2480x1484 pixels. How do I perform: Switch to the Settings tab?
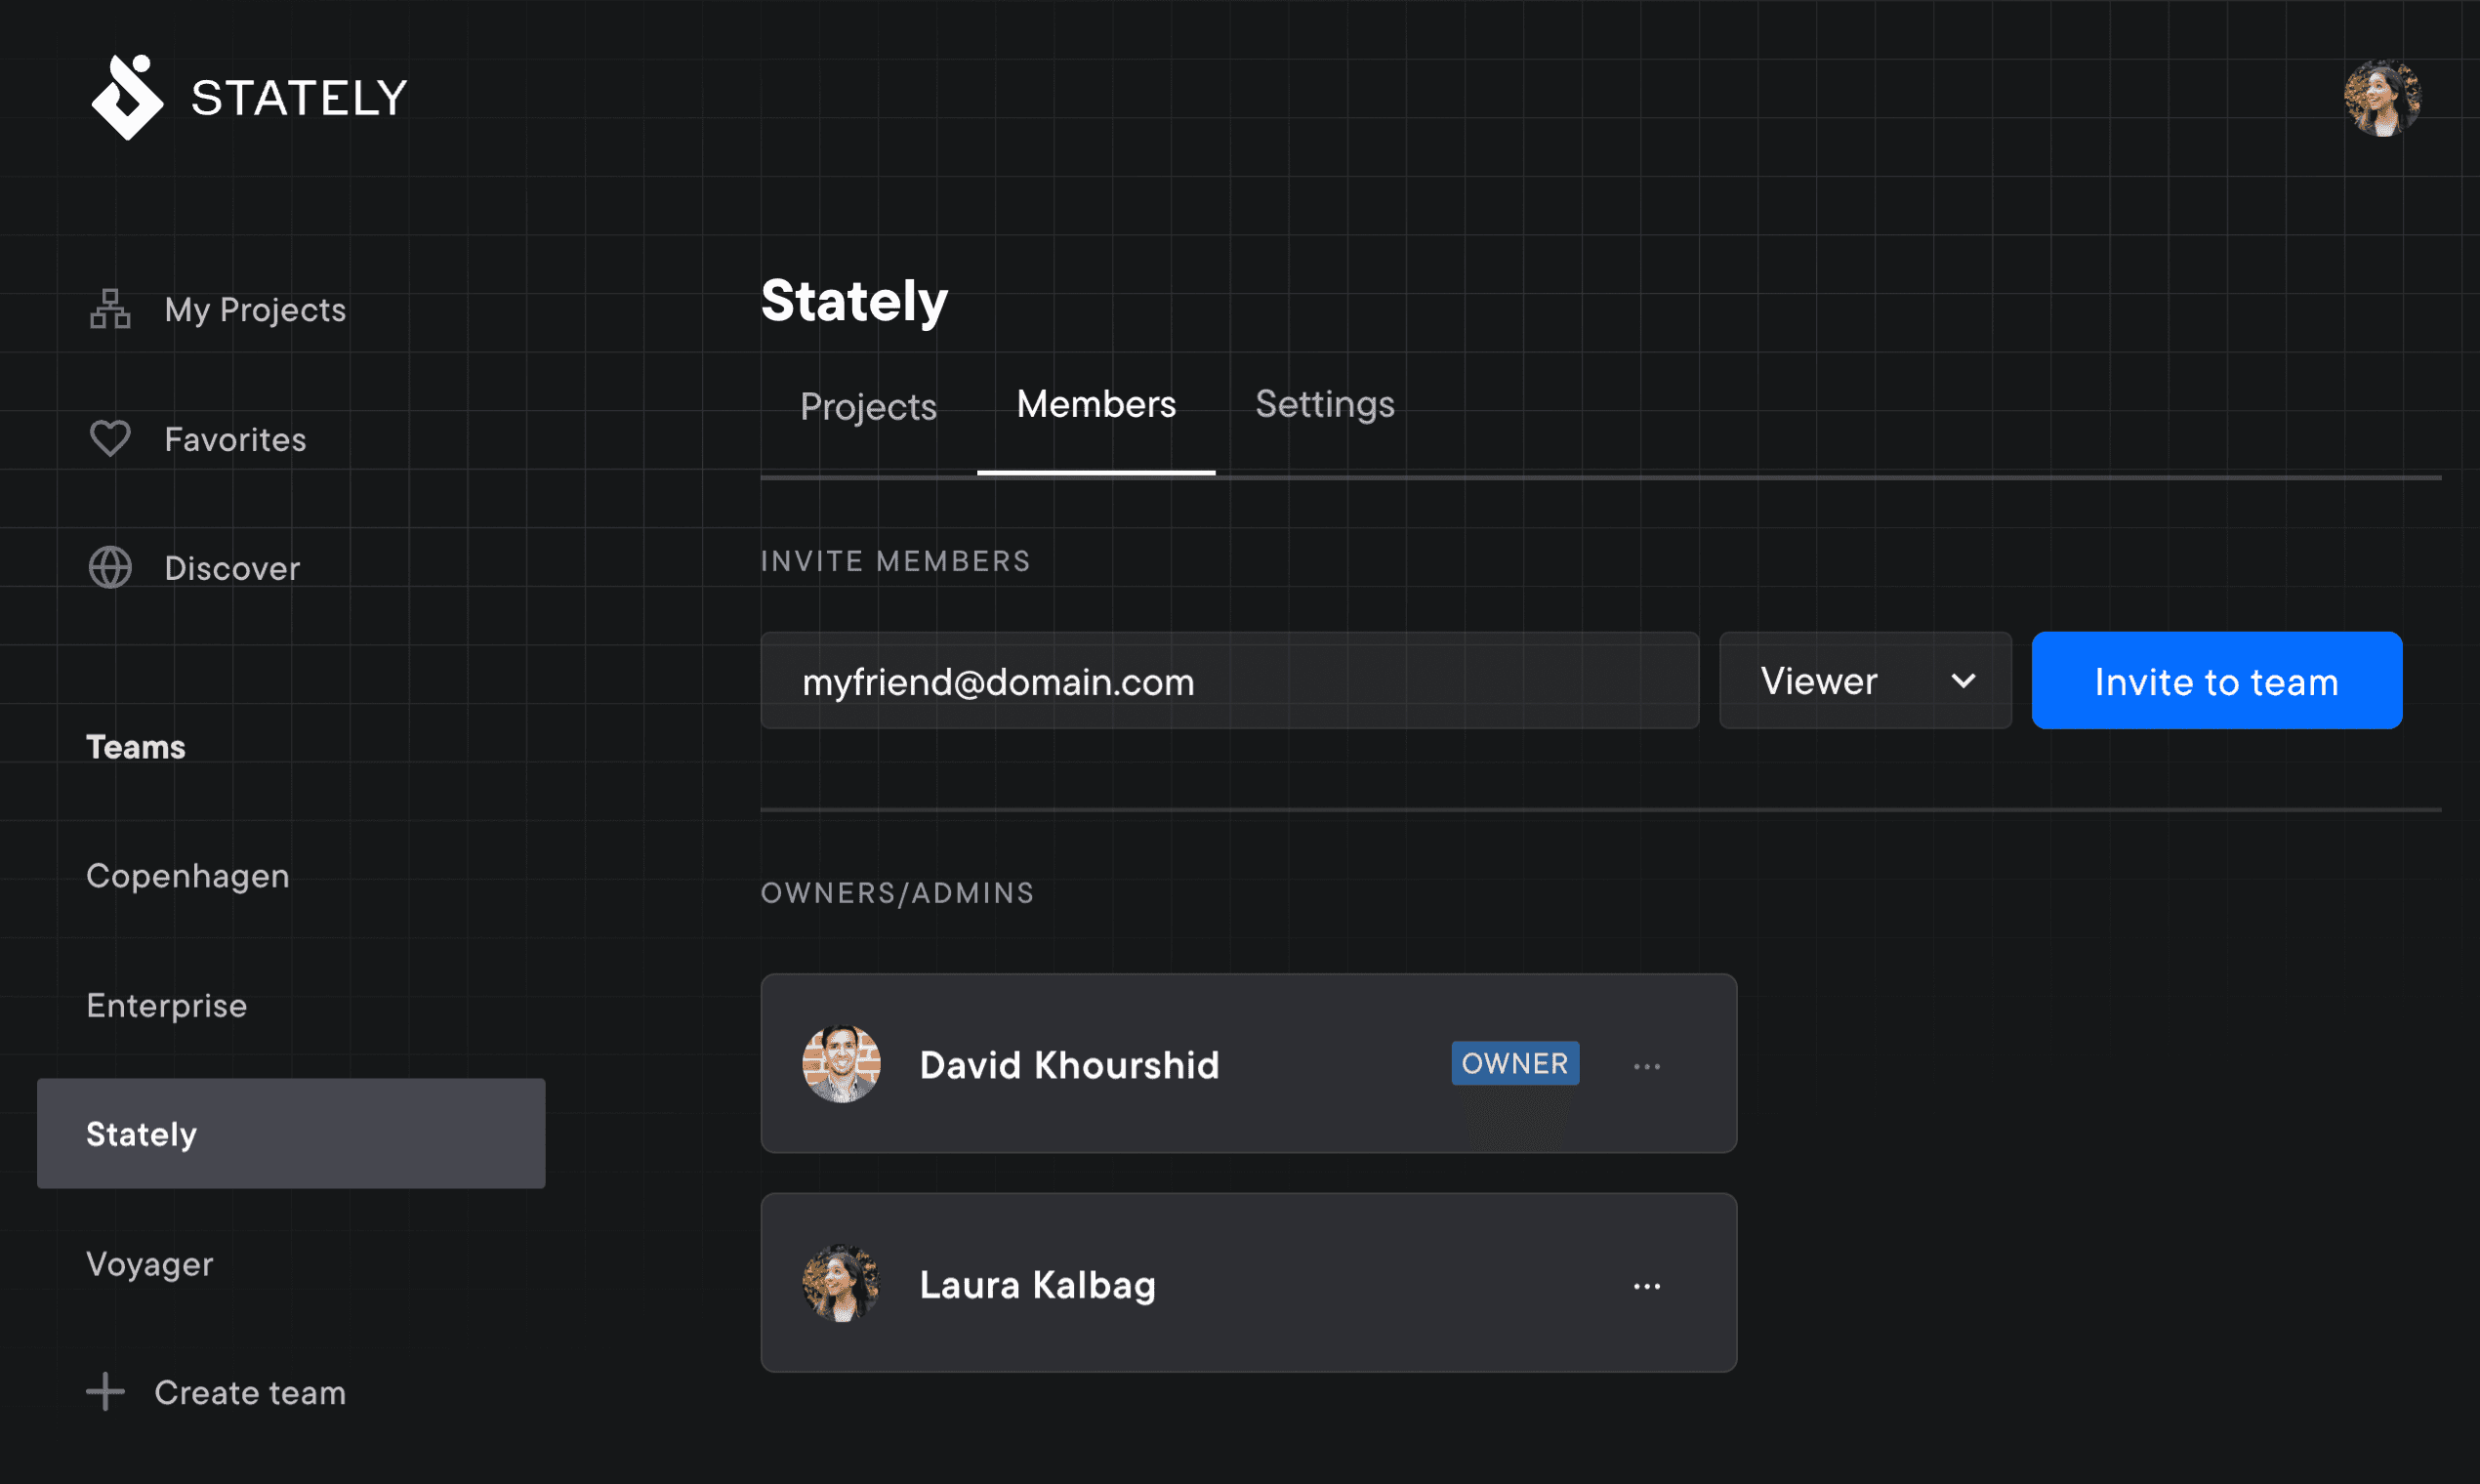[x=1324, y=406]
